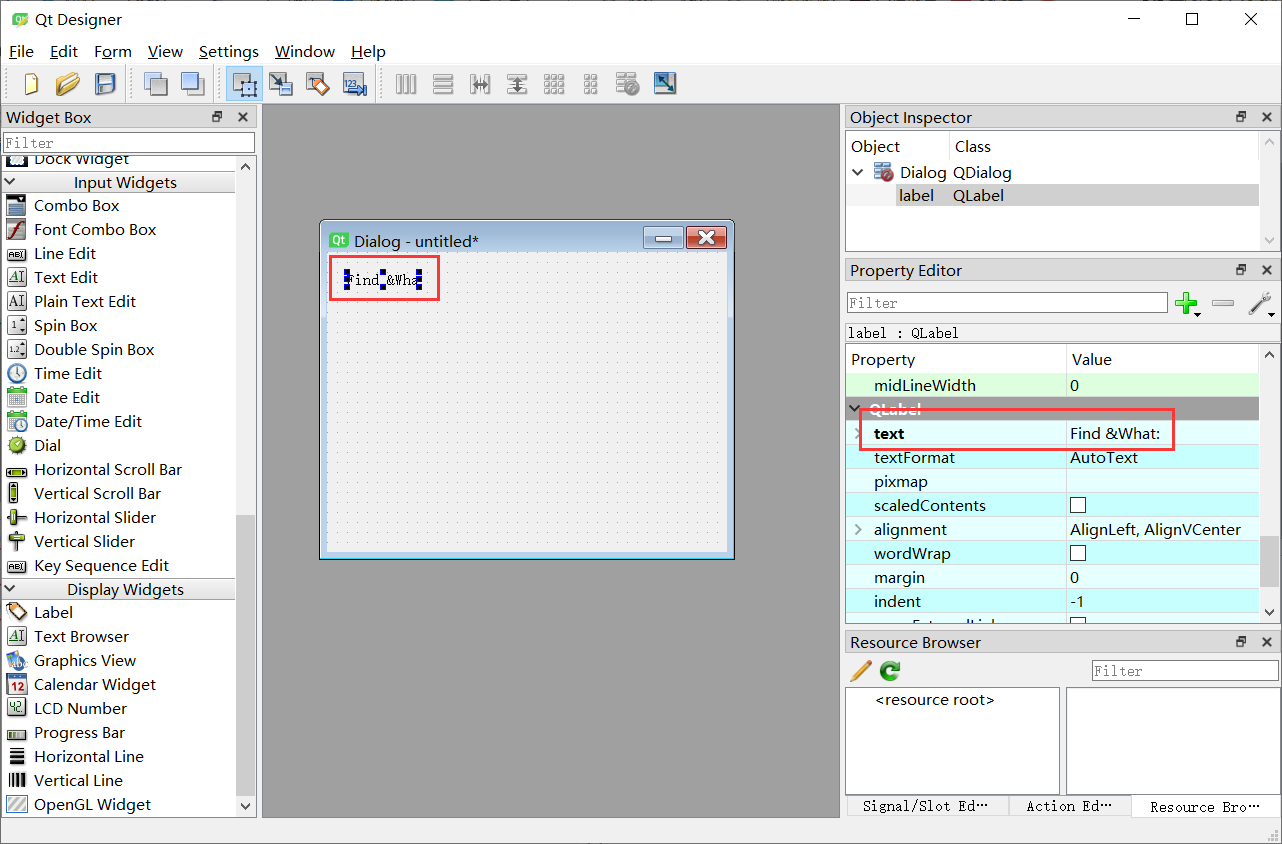Screen dimensions: 1282x844
Task: Lay out horizontally in splitter
Action: [480, 84]
